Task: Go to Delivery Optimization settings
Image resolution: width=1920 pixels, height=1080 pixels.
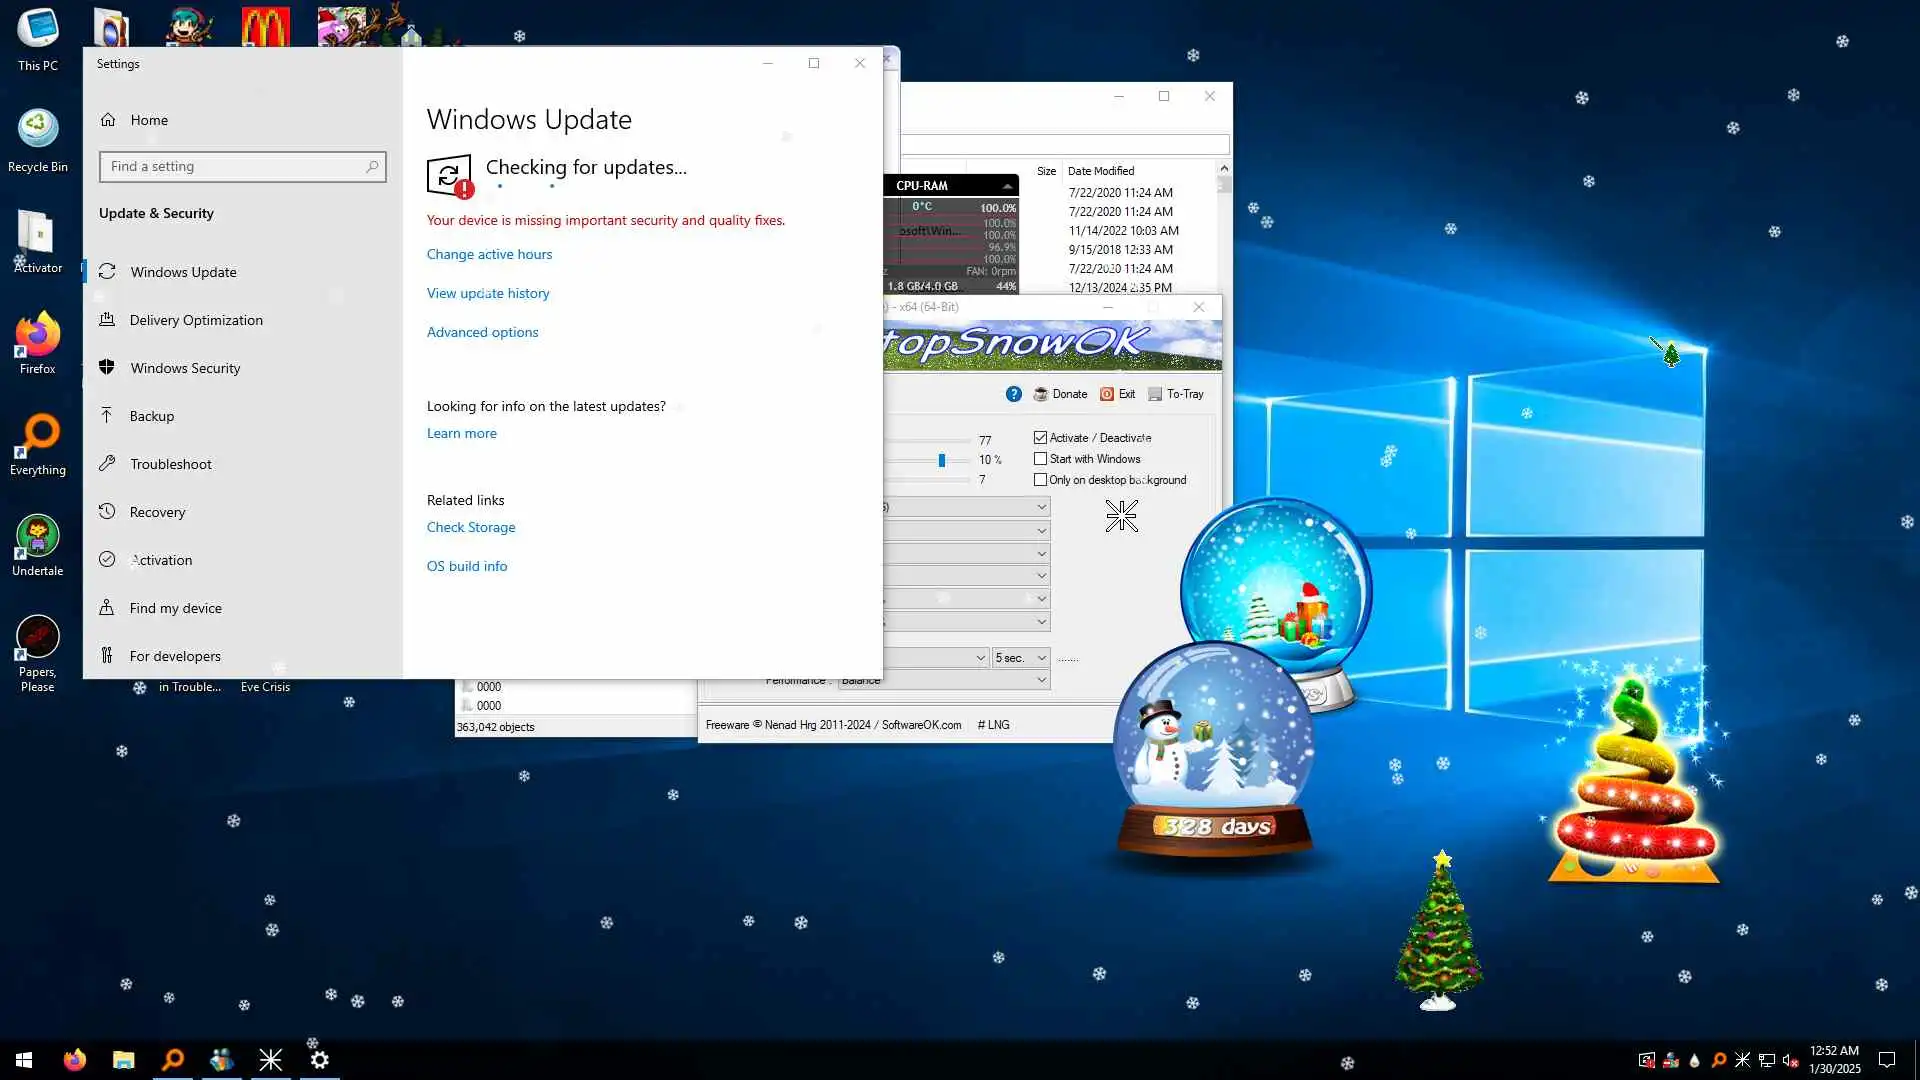Action: click(196, 320)
